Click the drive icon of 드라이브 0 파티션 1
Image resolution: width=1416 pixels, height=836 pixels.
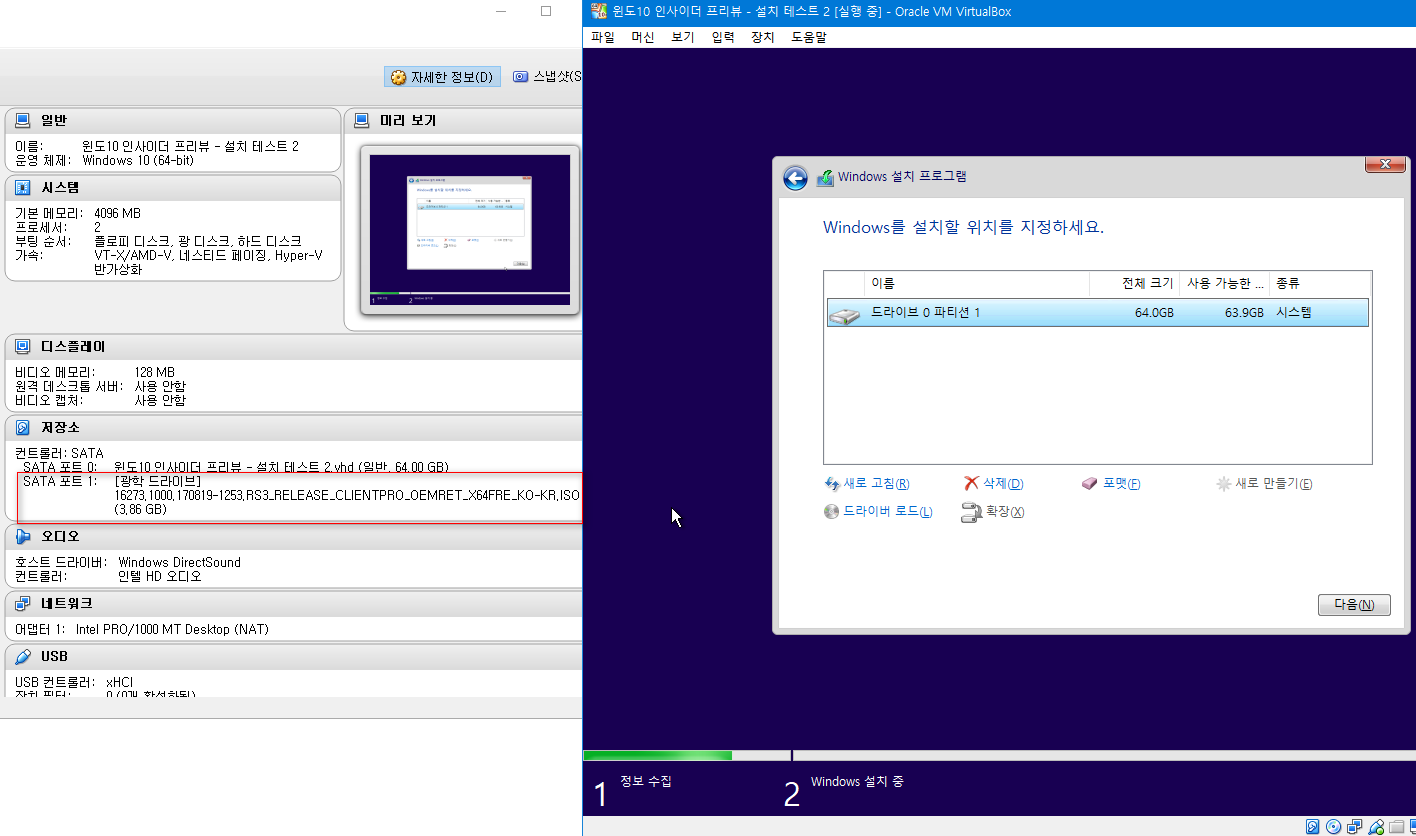tap(844, 314)
